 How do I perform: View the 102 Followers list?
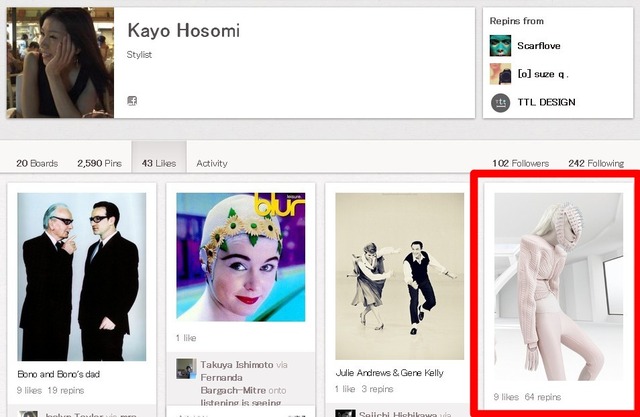click(x=520, y=163)
